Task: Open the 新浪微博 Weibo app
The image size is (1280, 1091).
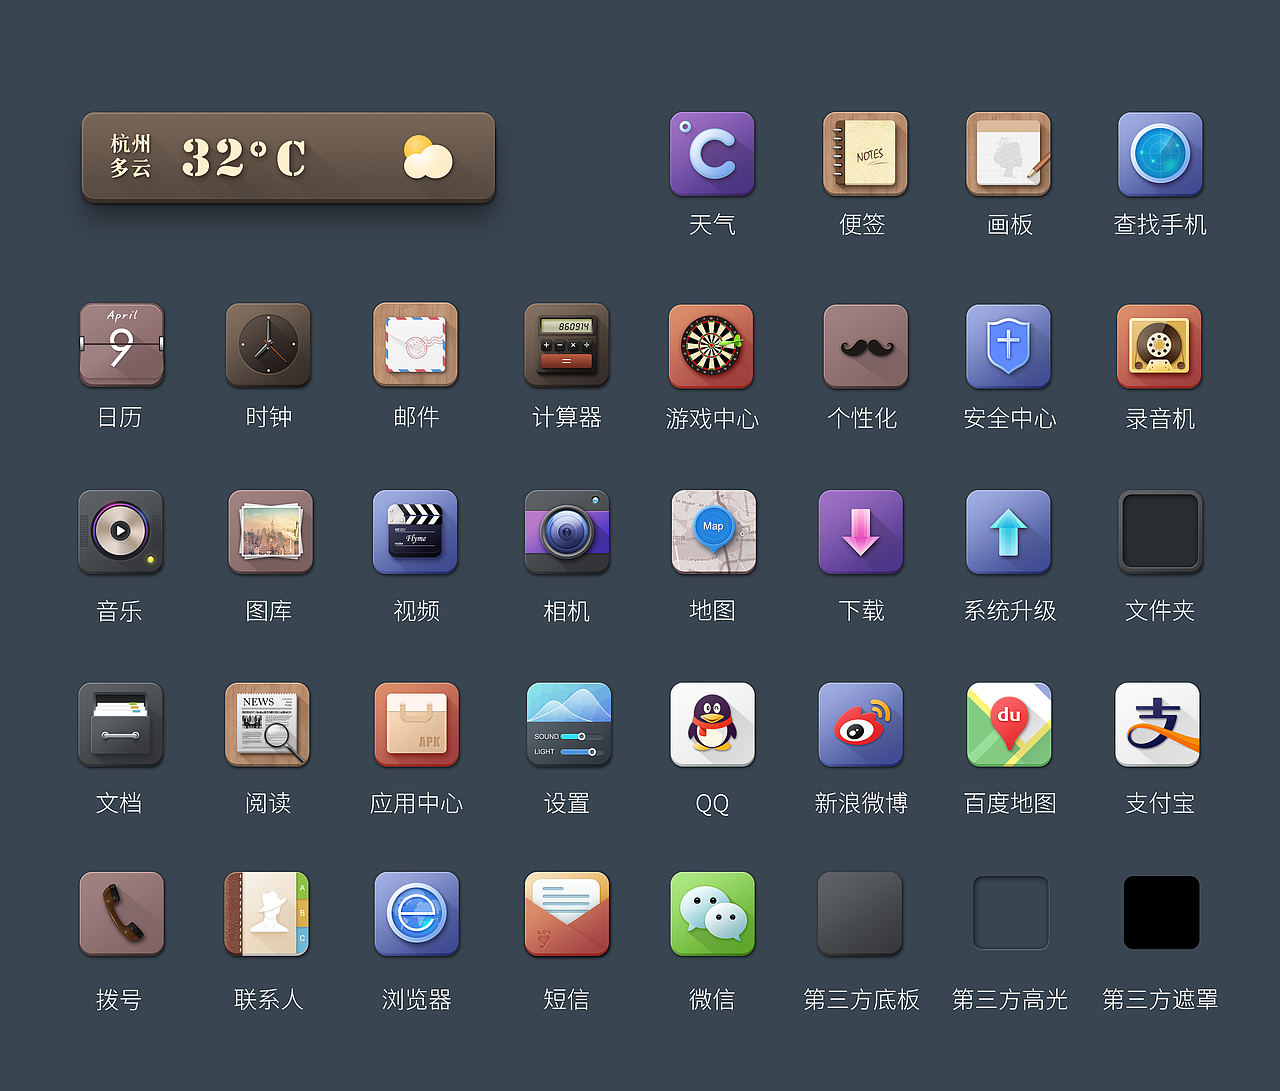Action: (861, 725)
